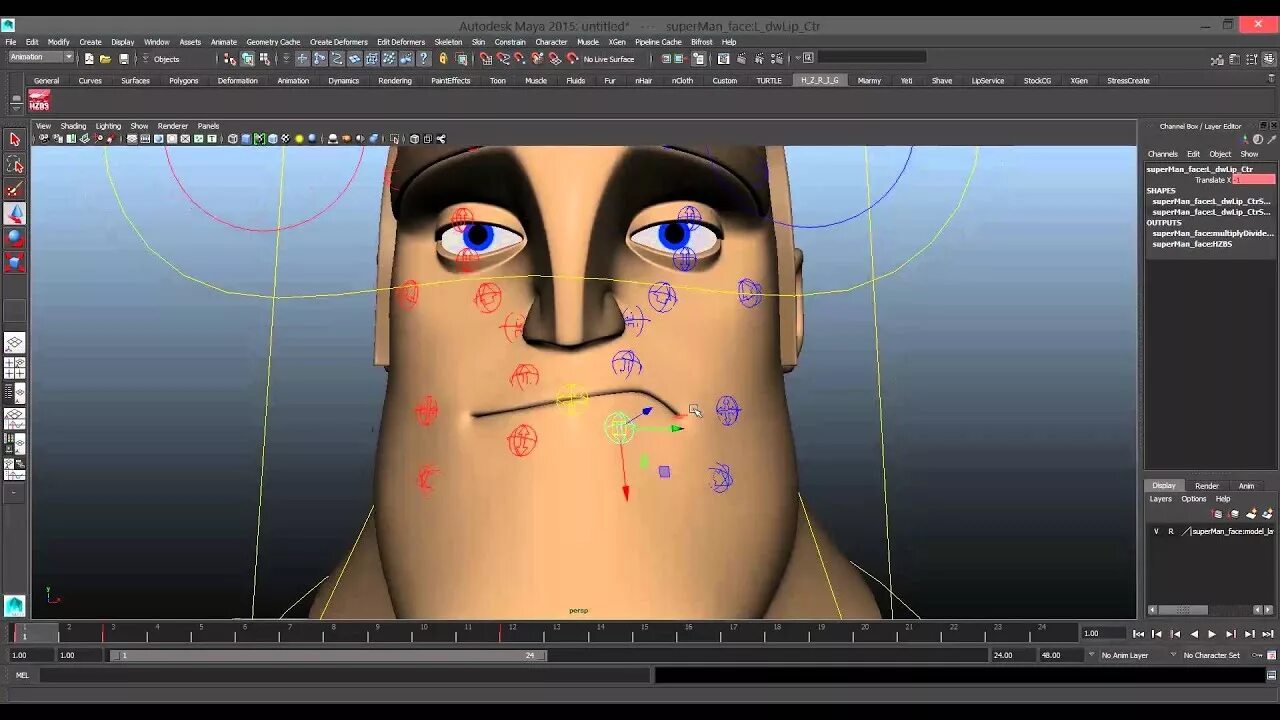Save scene using the floppy disk icon
Viewport: 1280px width, 720px height.
pos(123,59)
